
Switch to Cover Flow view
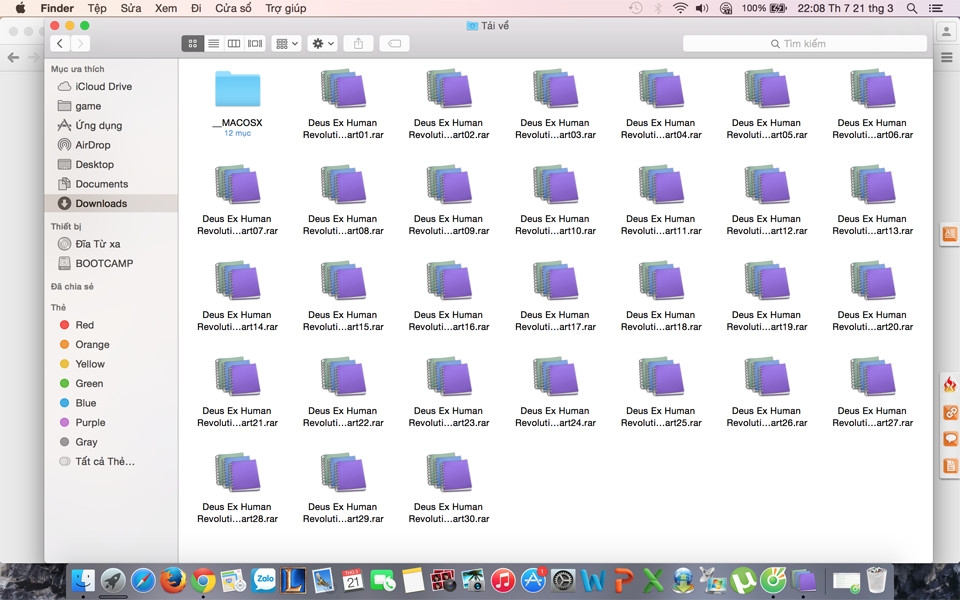pos(255,43)
